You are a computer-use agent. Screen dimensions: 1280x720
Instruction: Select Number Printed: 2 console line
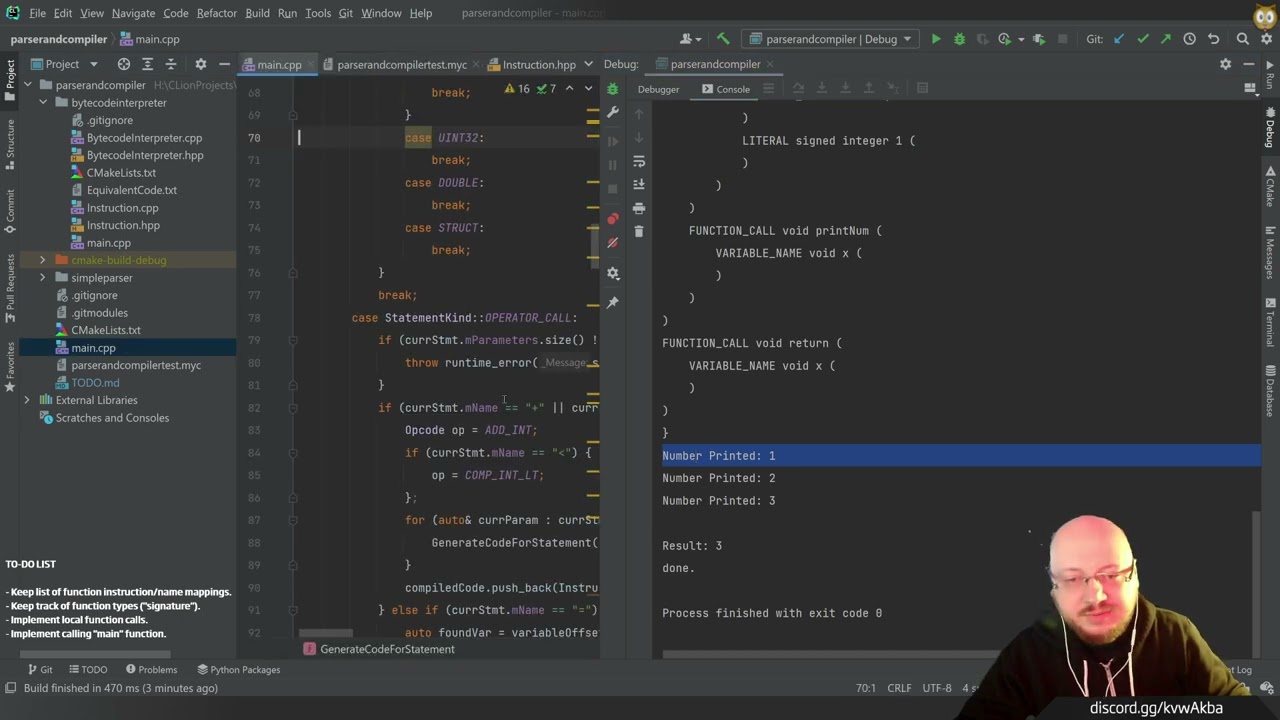(718, 478)
